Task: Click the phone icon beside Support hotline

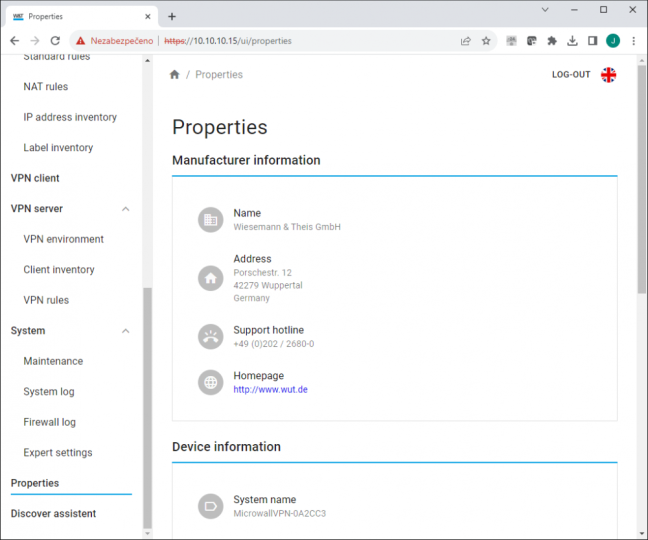Action: pos(210,337)
